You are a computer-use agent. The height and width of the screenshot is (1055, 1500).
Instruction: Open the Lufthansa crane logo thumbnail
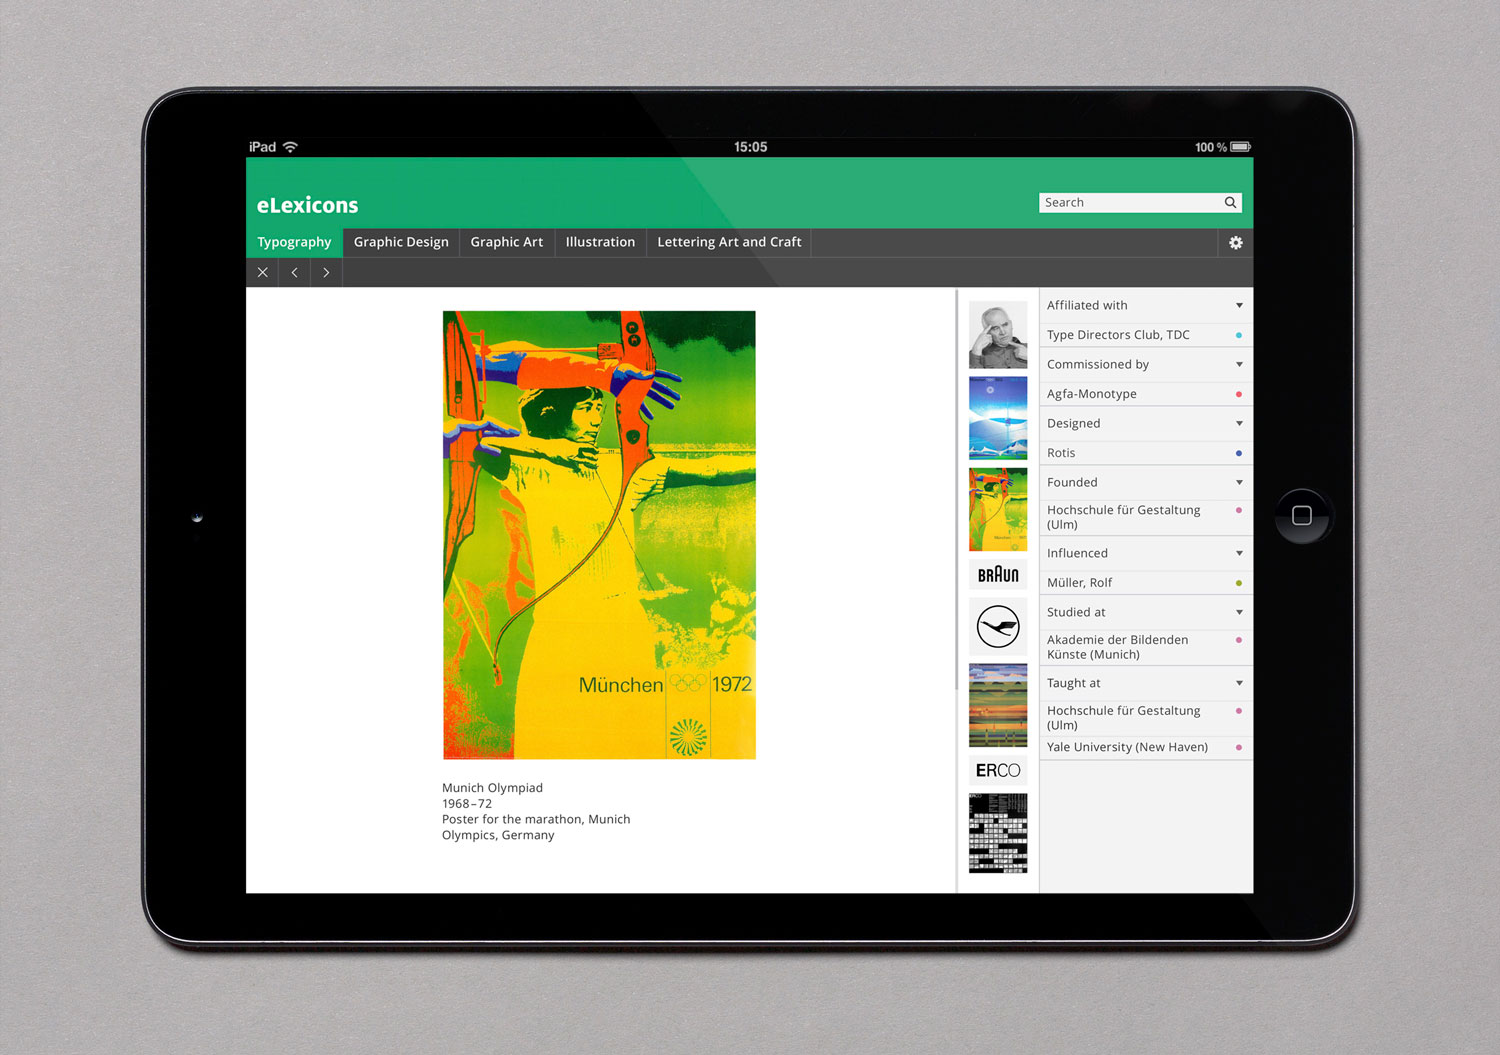(998, 627)
